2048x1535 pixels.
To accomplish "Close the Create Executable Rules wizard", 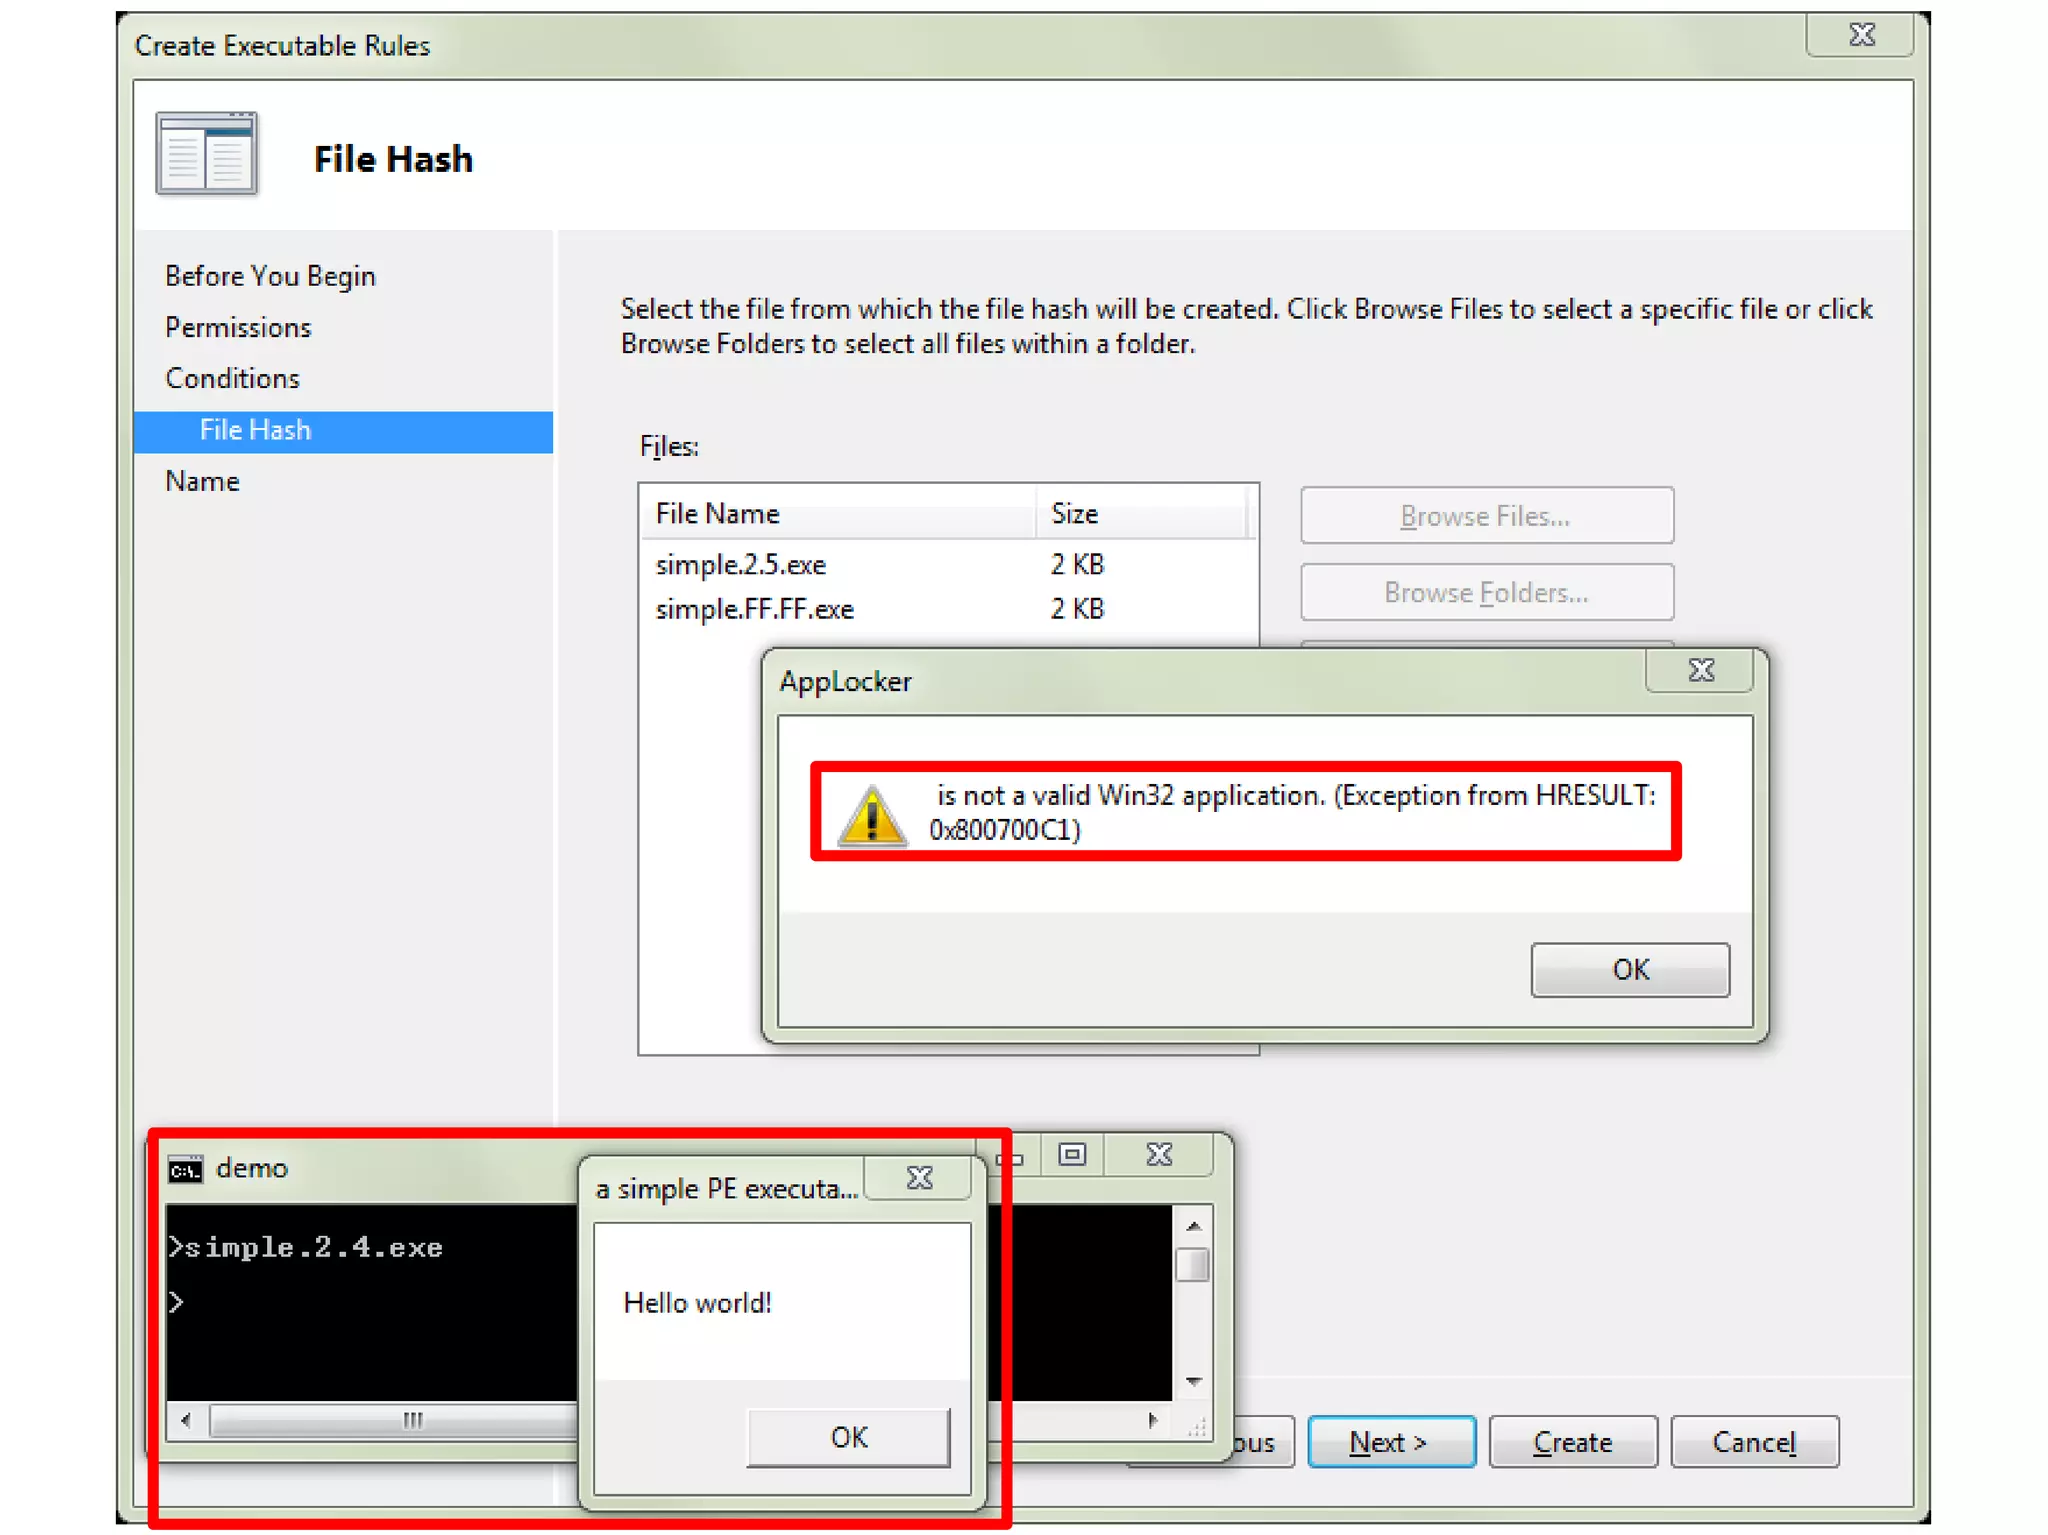I will pyautogui.click(x=1860, y=36).
